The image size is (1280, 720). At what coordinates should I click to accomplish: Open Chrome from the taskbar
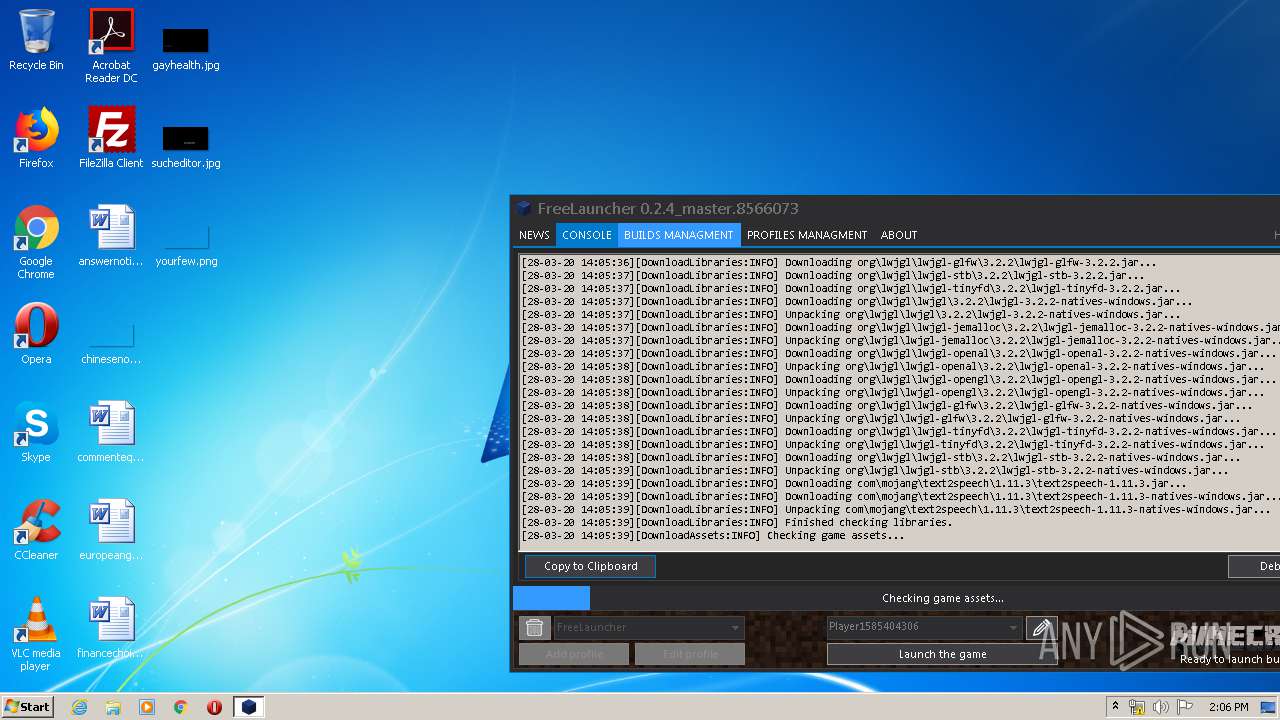click(181, 707)
